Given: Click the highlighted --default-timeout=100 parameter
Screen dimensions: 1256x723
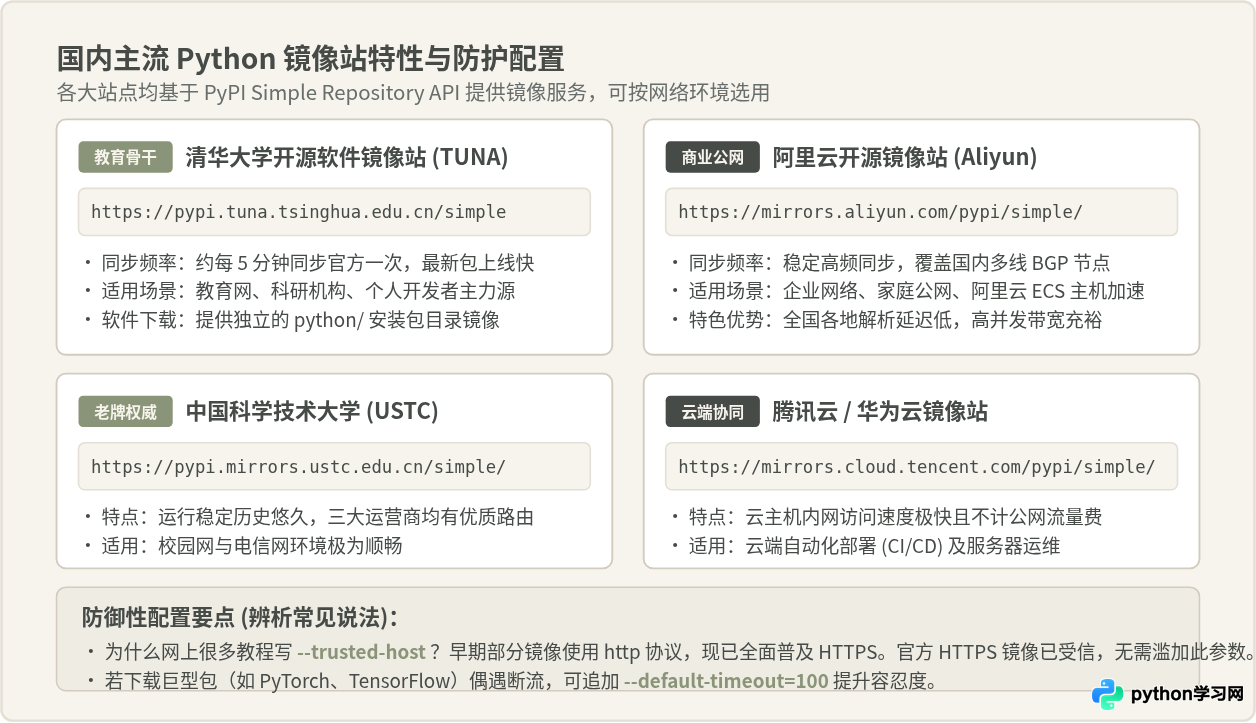Looking at the screenshot, I should click(726, 683).
